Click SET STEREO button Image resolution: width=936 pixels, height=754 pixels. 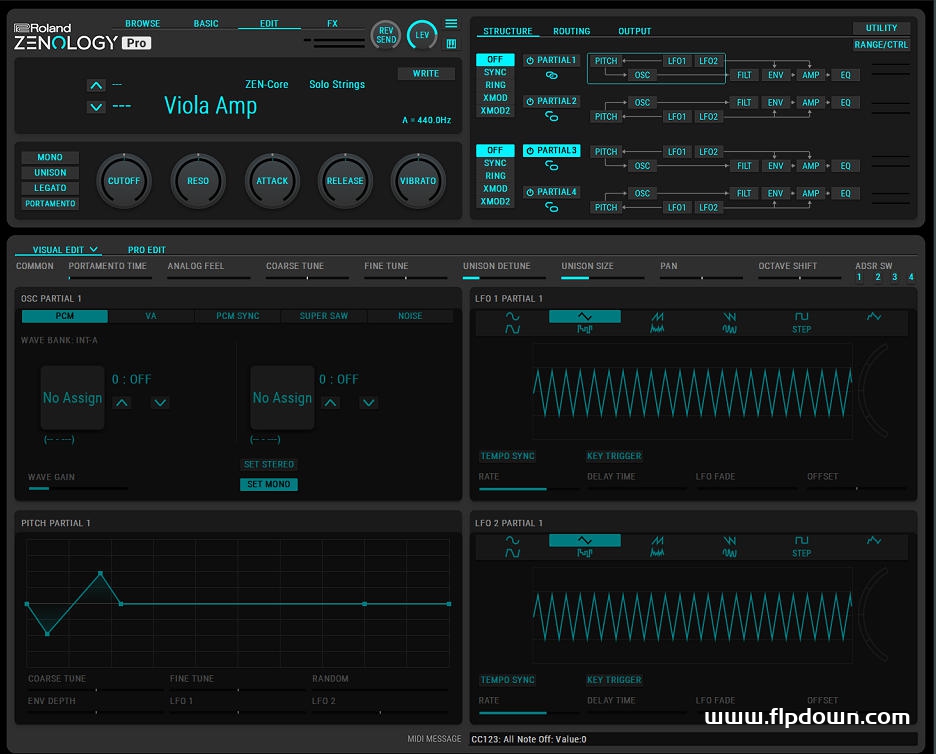269,464
